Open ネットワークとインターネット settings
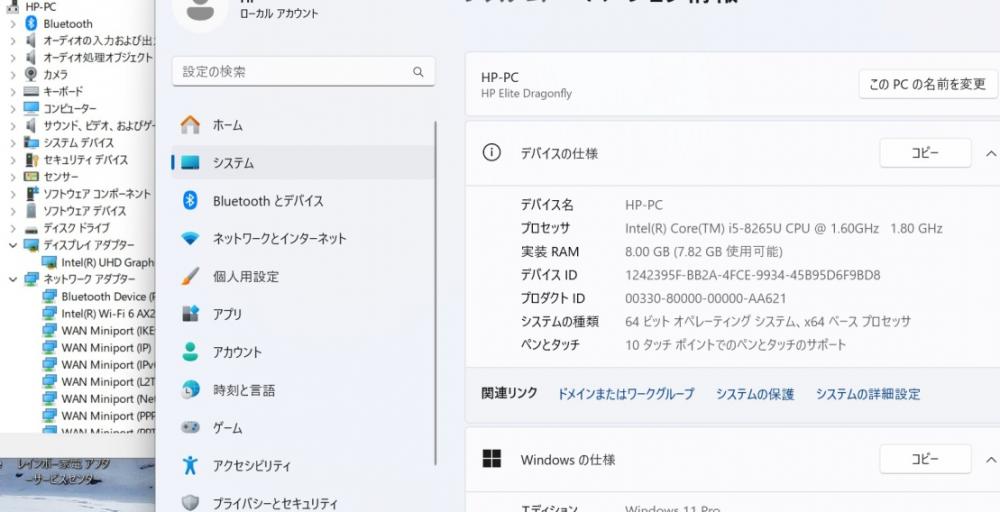 (x=304, y=238)
